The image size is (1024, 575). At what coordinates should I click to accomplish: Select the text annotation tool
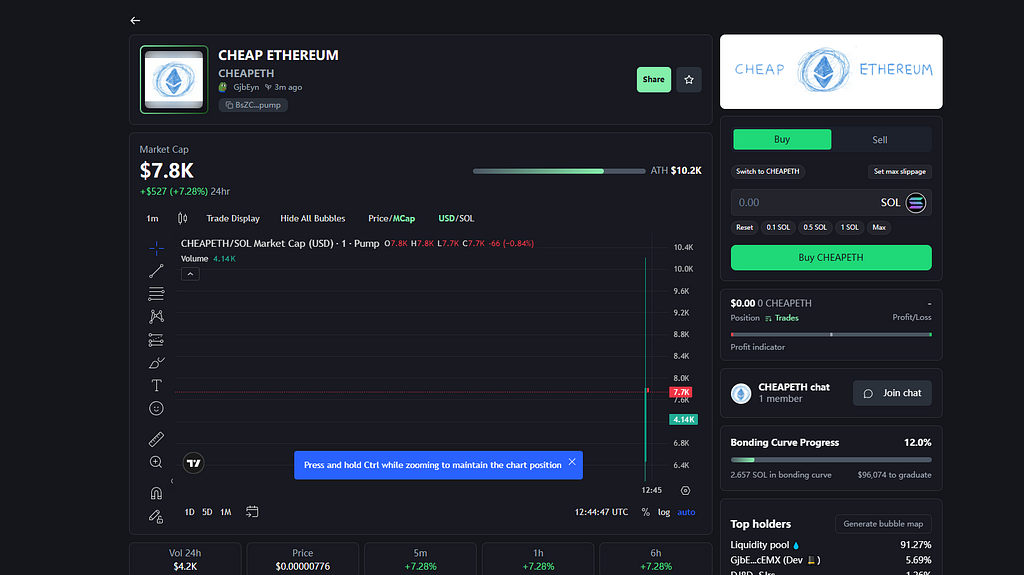[x=156, y=385]
